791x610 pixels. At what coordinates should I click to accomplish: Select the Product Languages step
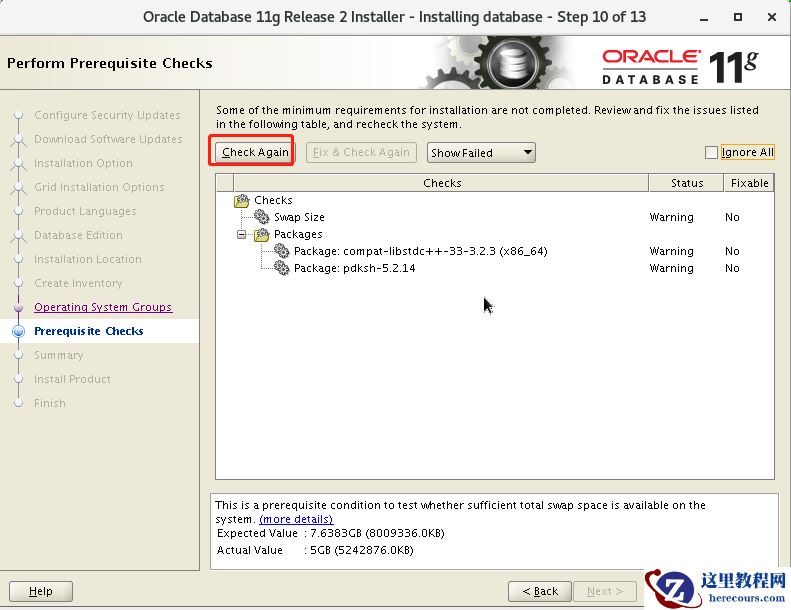pos(85,211)
